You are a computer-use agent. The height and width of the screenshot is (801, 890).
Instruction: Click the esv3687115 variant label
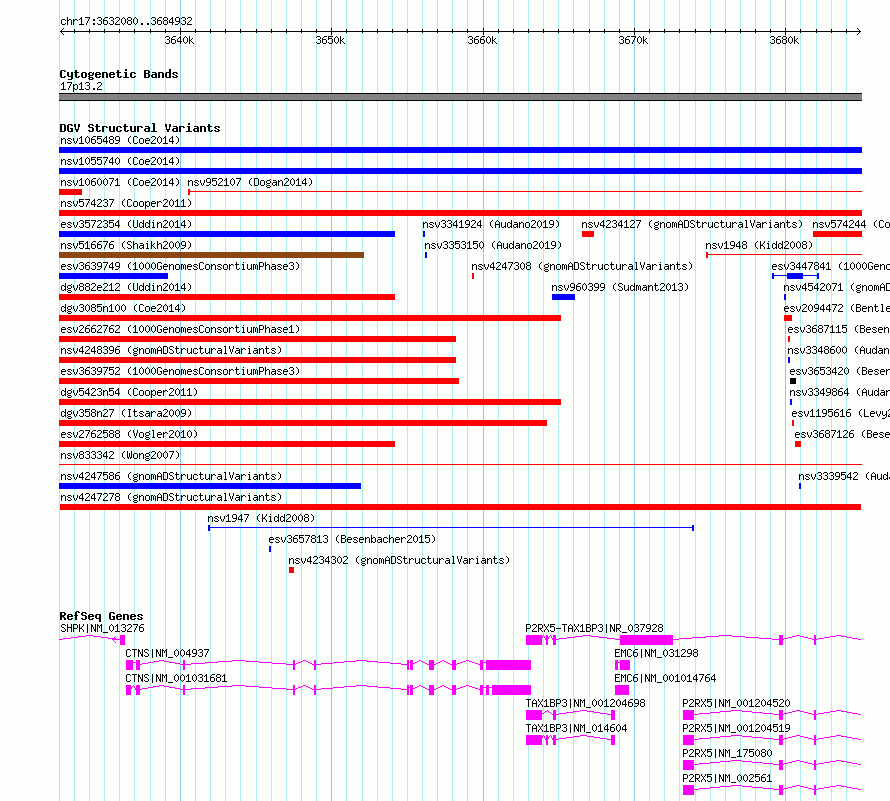(x=838, y=329)
